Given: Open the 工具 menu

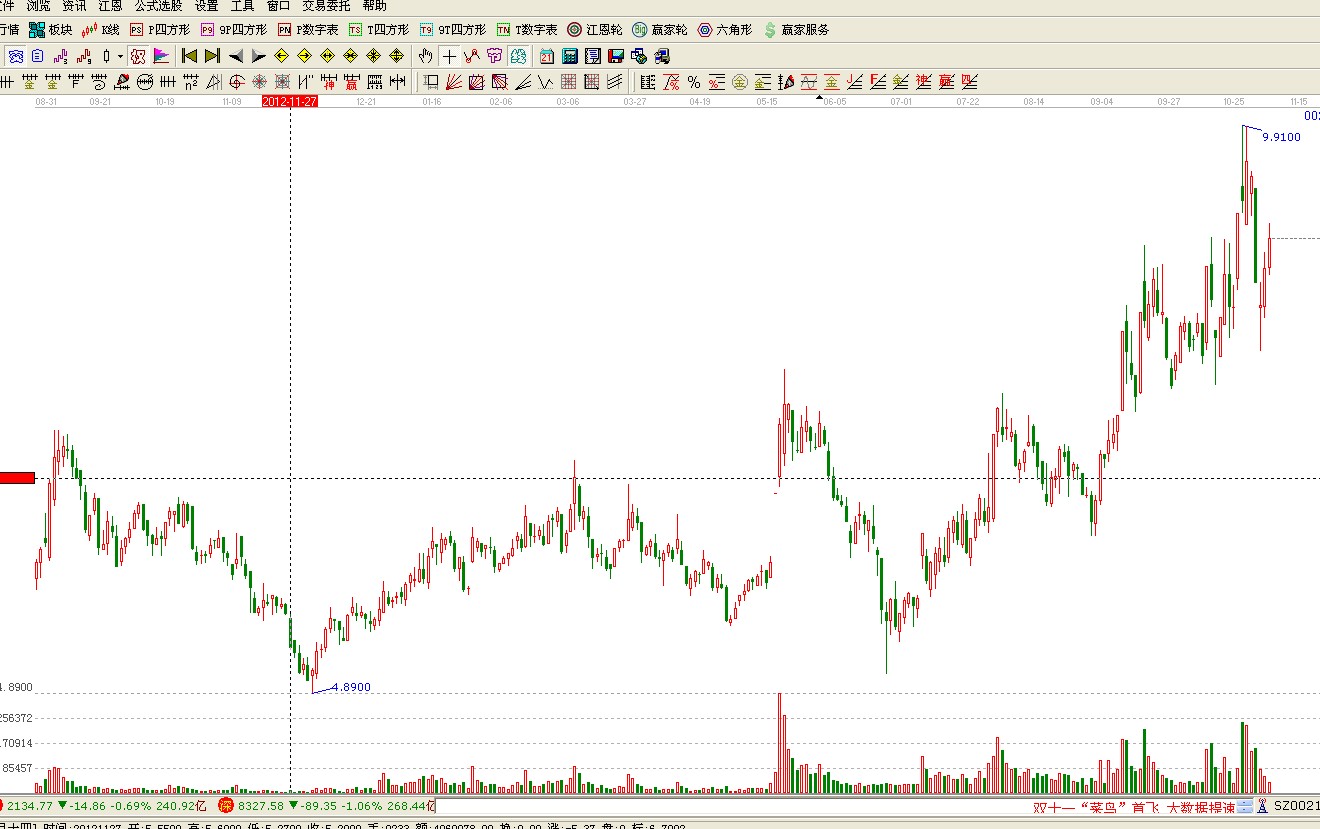Looking at the screenshot, I should point(242,6).
